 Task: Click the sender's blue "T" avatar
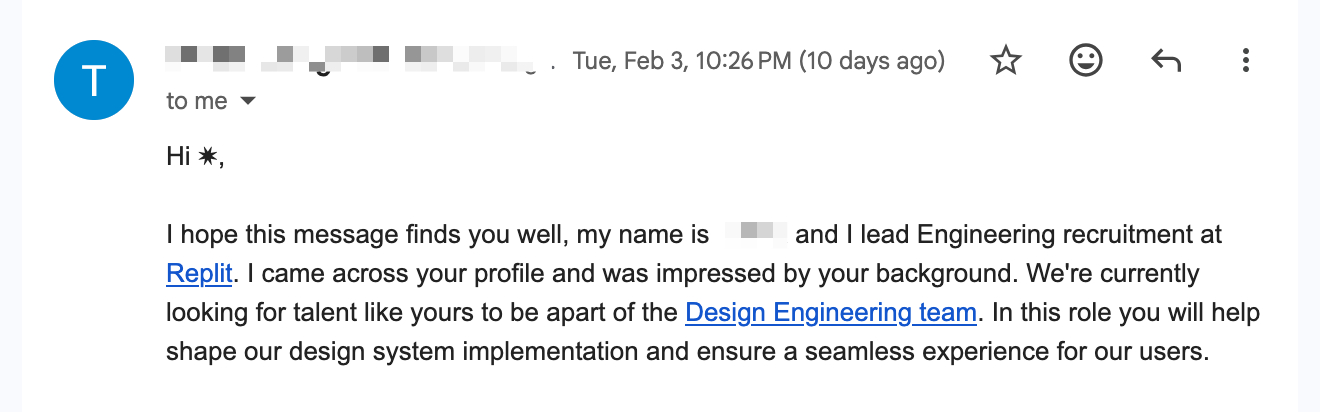tap(93, 80)
